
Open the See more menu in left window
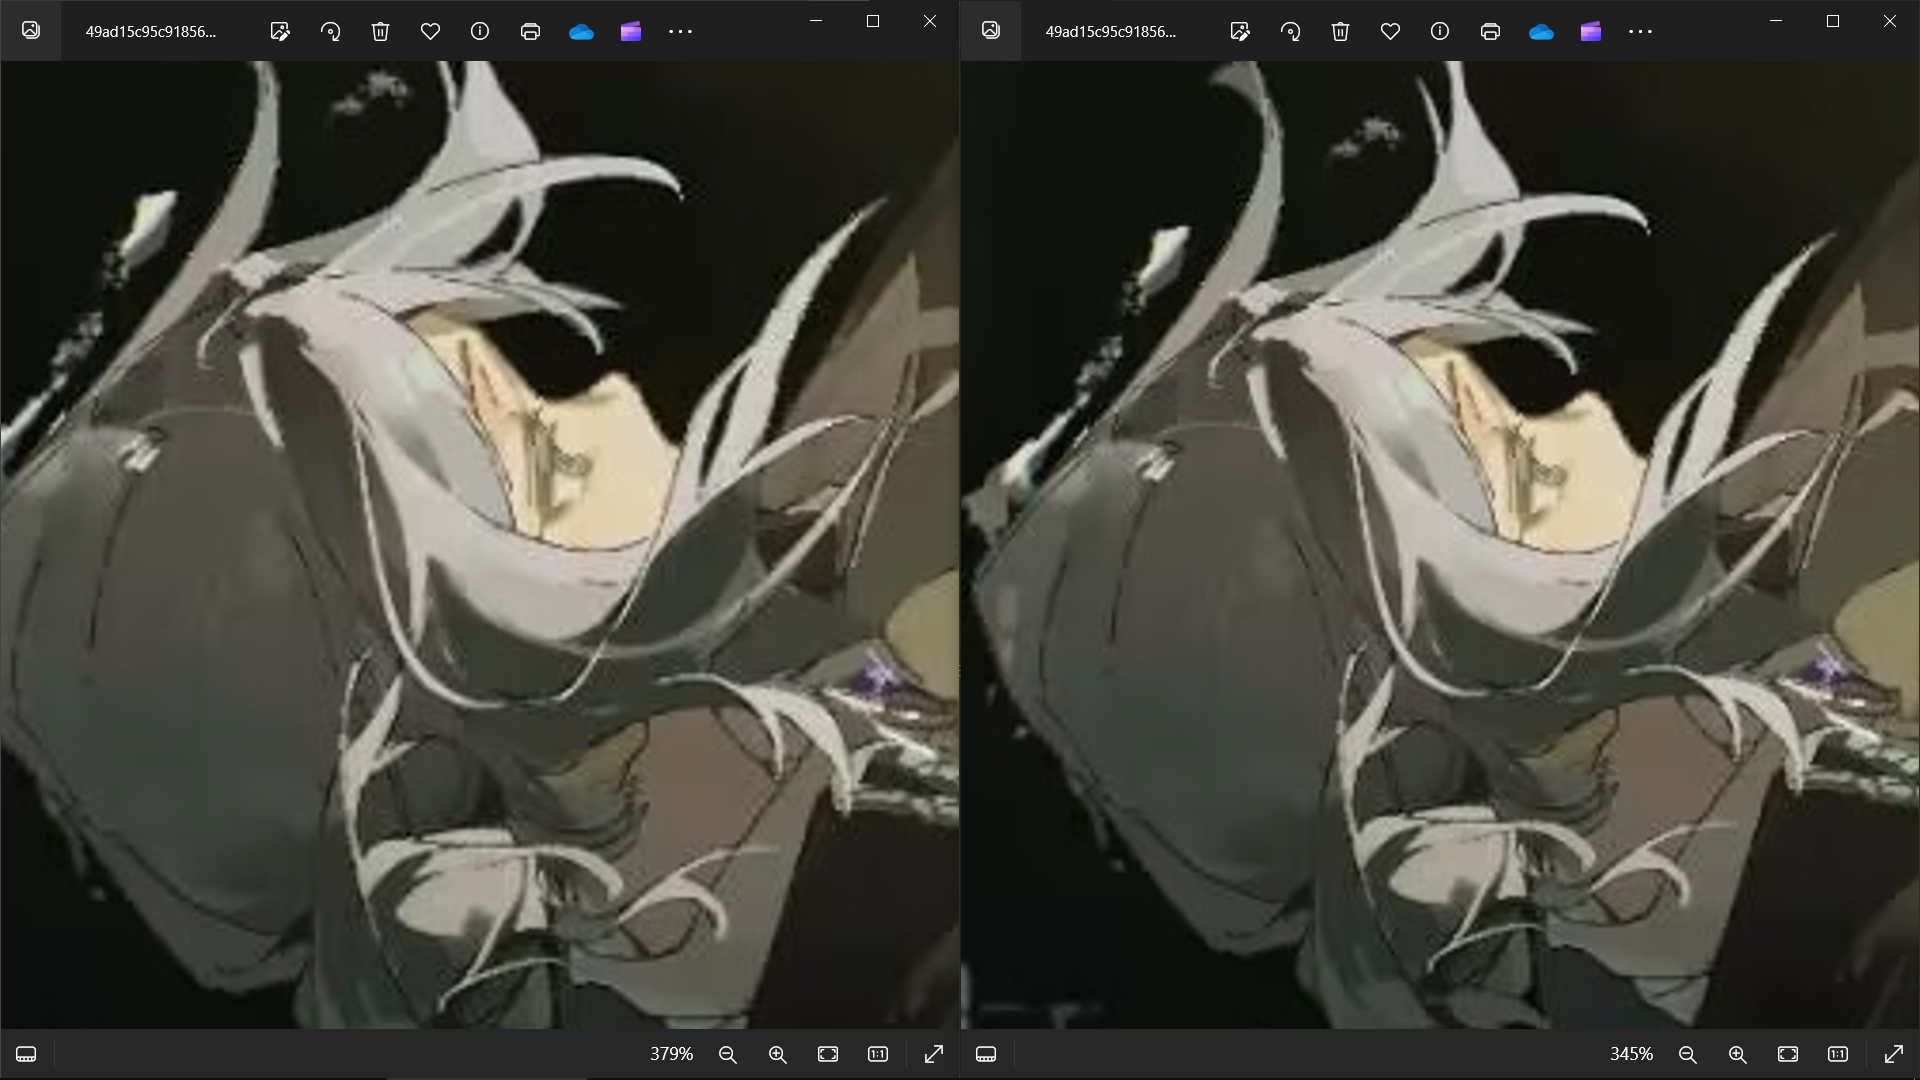tap(680, 31)
